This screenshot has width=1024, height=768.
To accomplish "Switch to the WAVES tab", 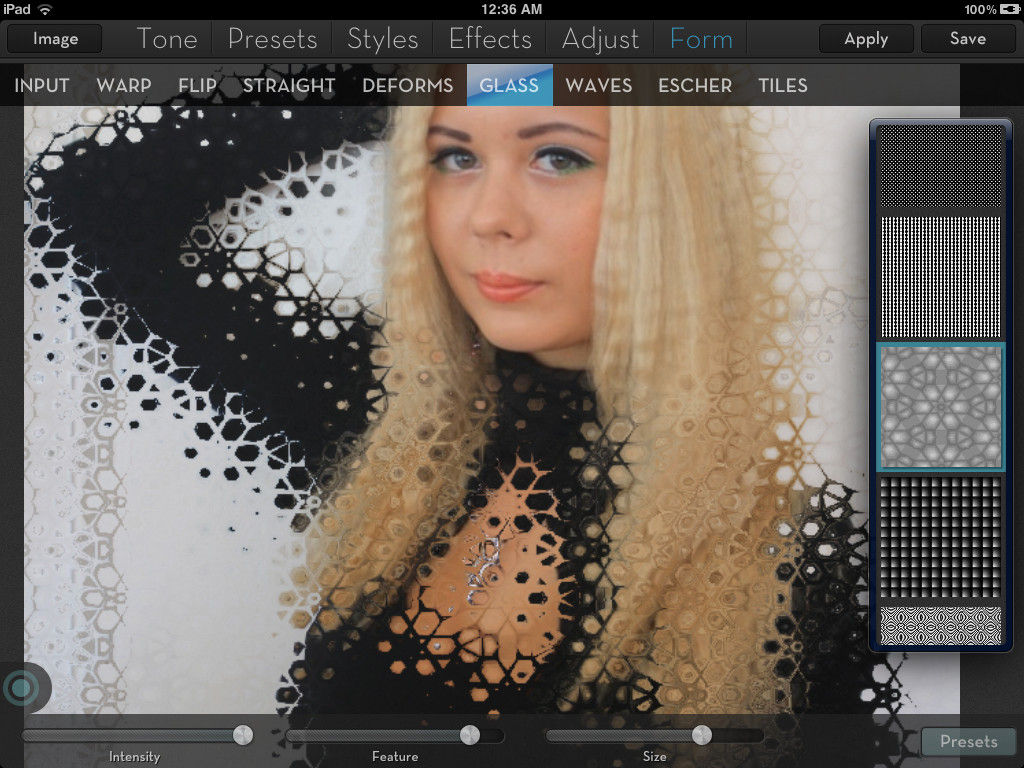I will [x=598, y=85].
